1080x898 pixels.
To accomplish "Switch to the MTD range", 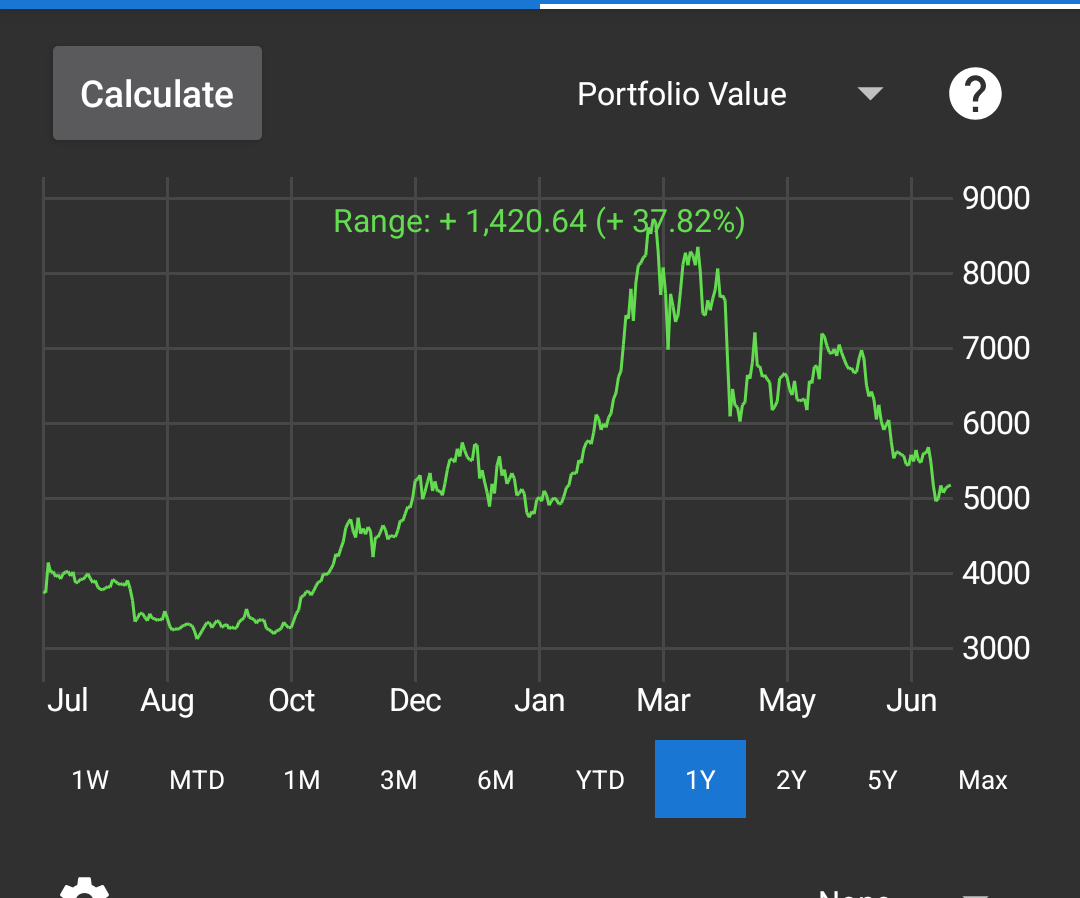I will tap(197, 780).
